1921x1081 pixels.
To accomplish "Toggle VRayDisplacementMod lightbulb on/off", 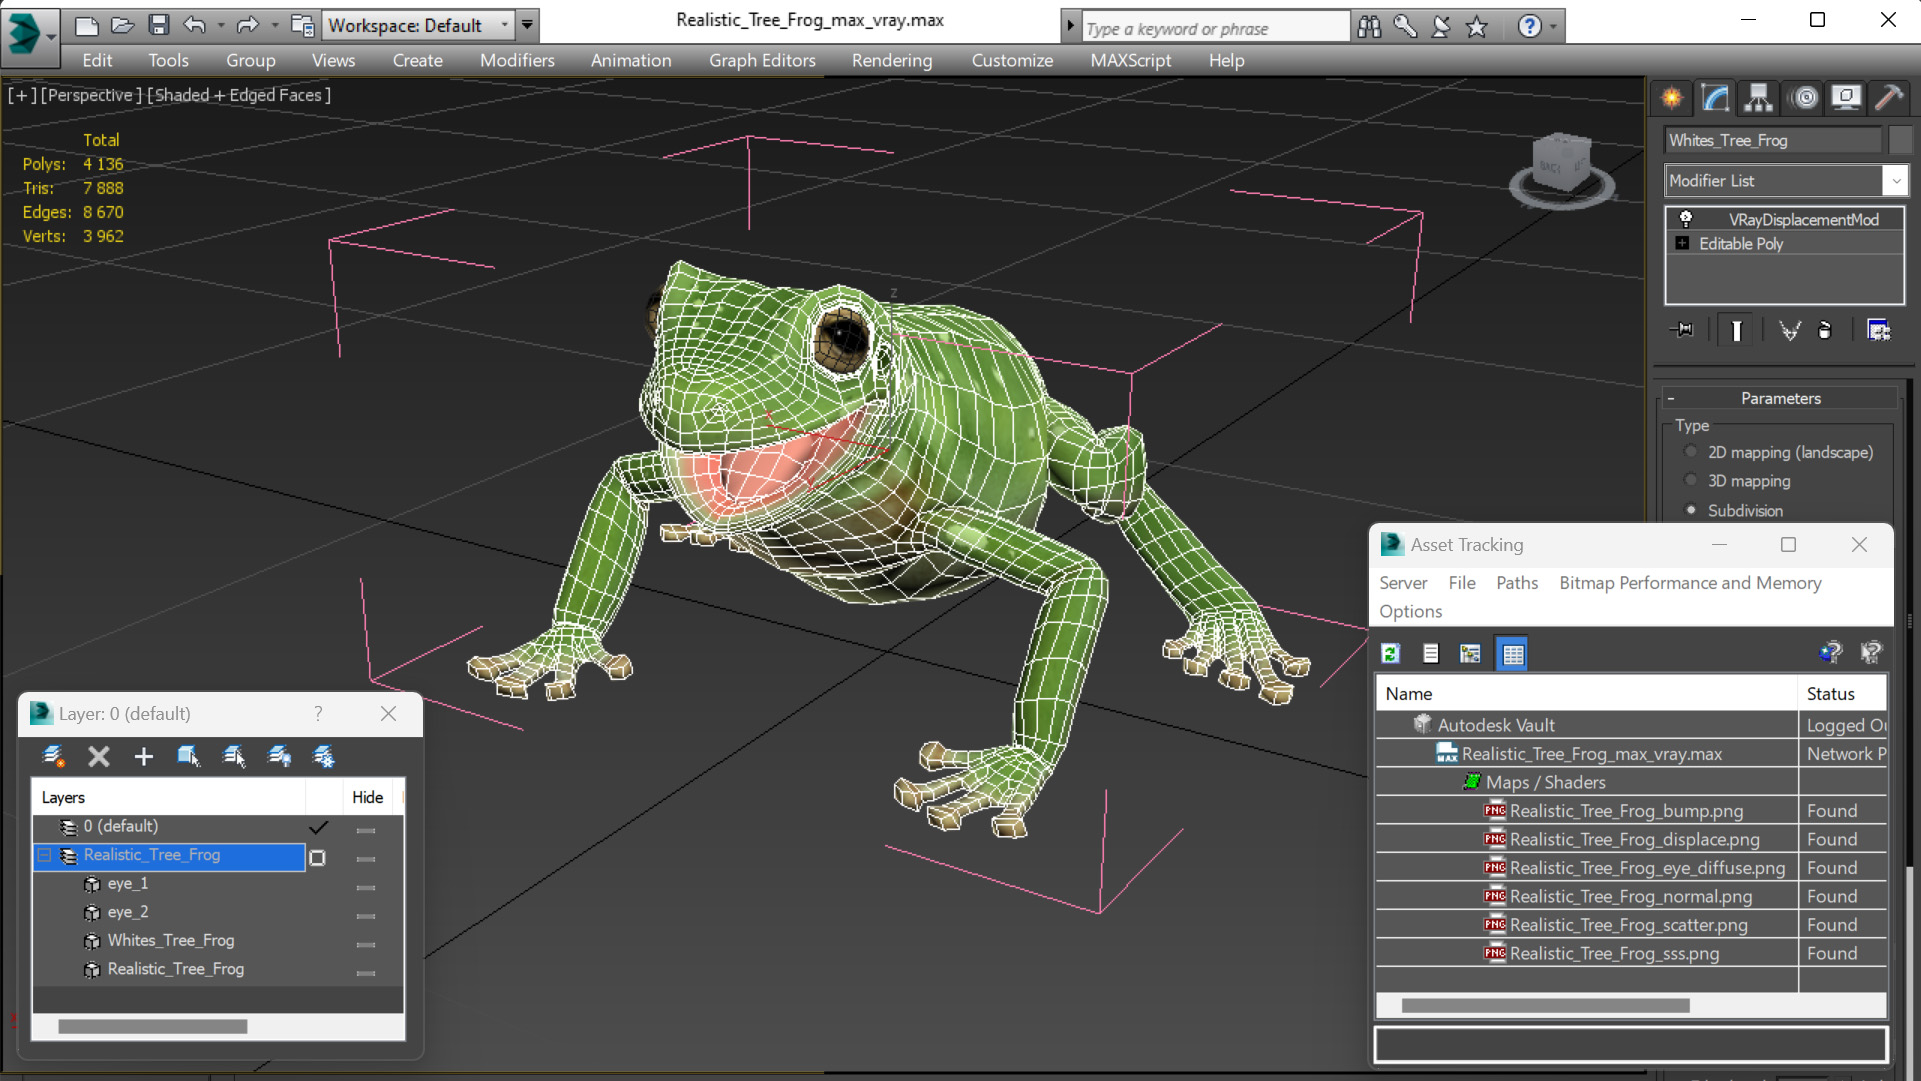I will click(x=1686, y=219).
